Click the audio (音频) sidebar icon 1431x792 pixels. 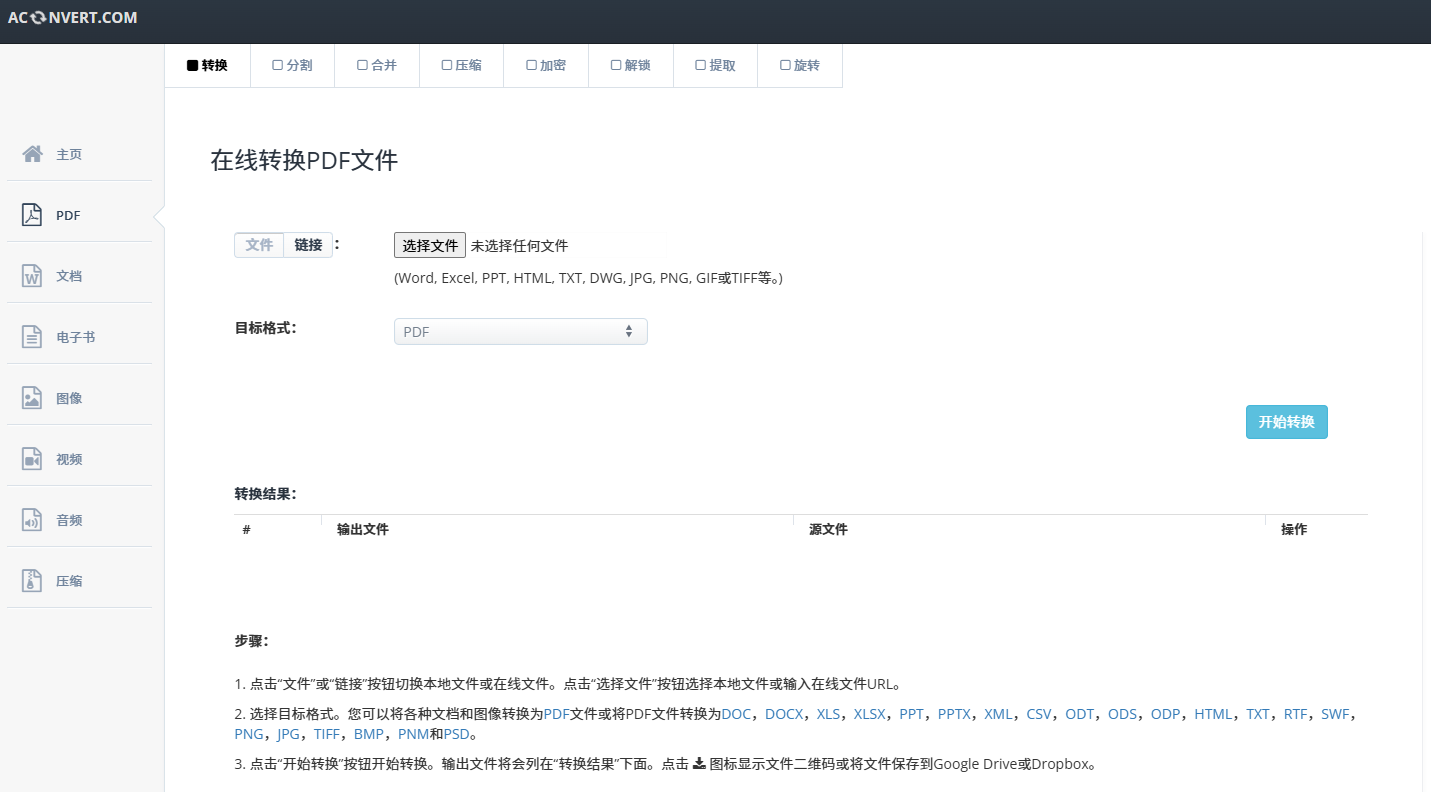[x=32, y=520]
